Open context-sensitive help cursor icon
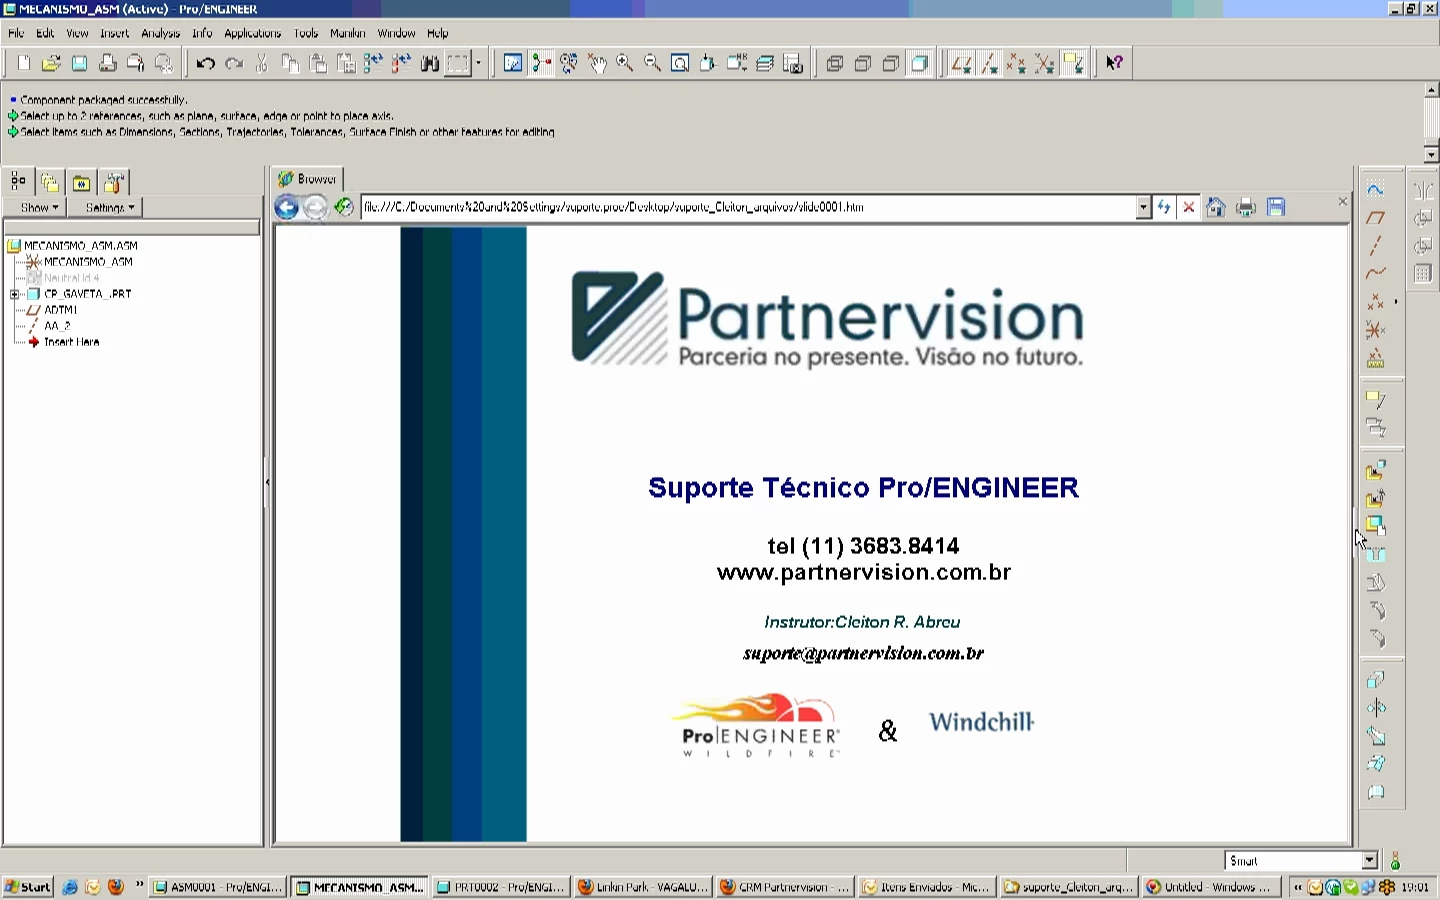The height and width of the screenshot is (900, 1440). tap(1115, 63)
